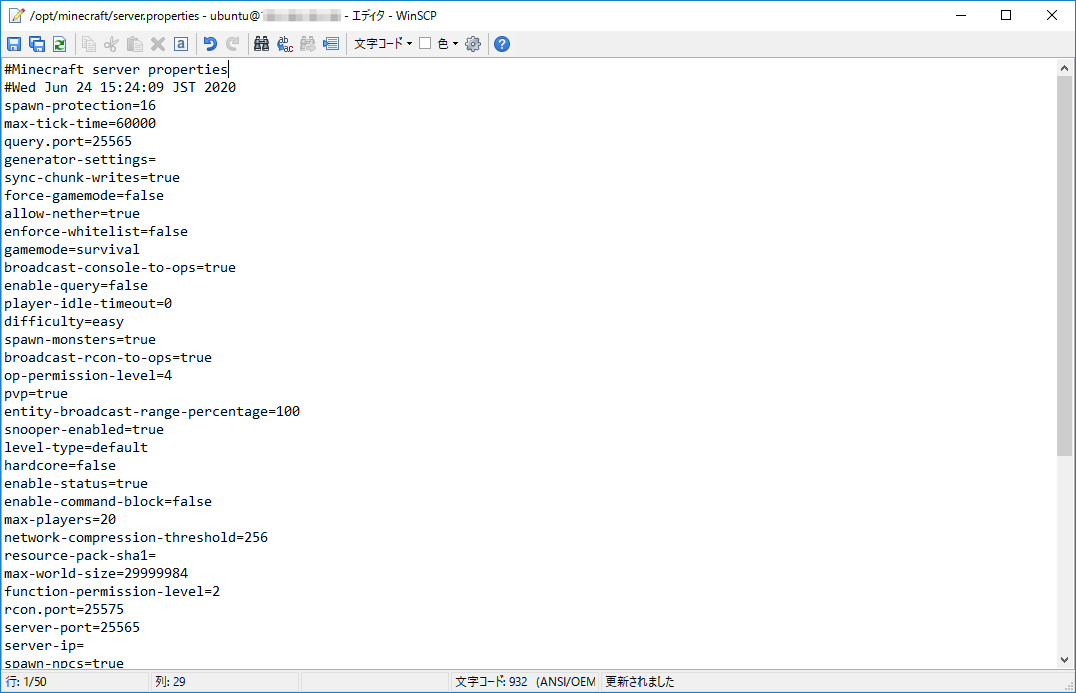This screenshot has width=1076, height=693.
Task: Open Help with the question mark icon
Action: pos(502,44)
